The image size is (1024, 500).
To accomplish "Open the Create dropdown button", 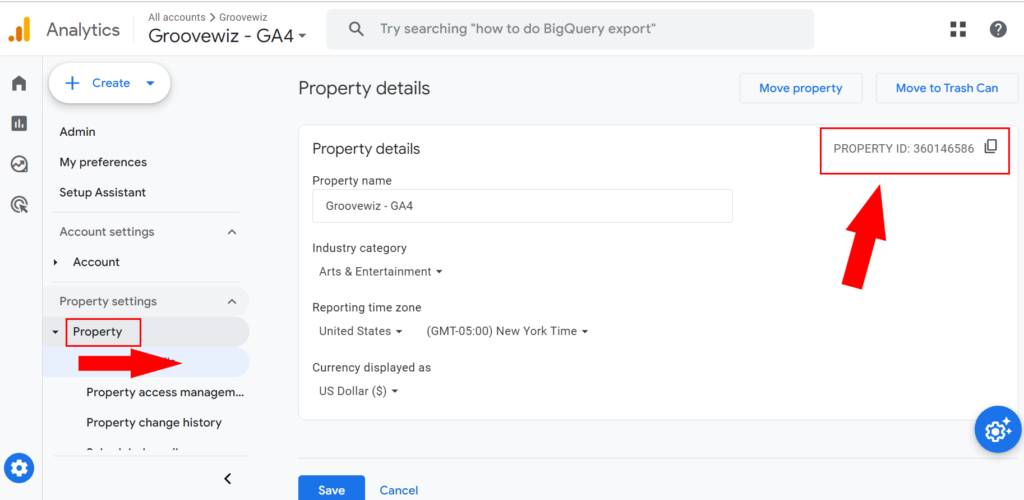I will (110, 83).
